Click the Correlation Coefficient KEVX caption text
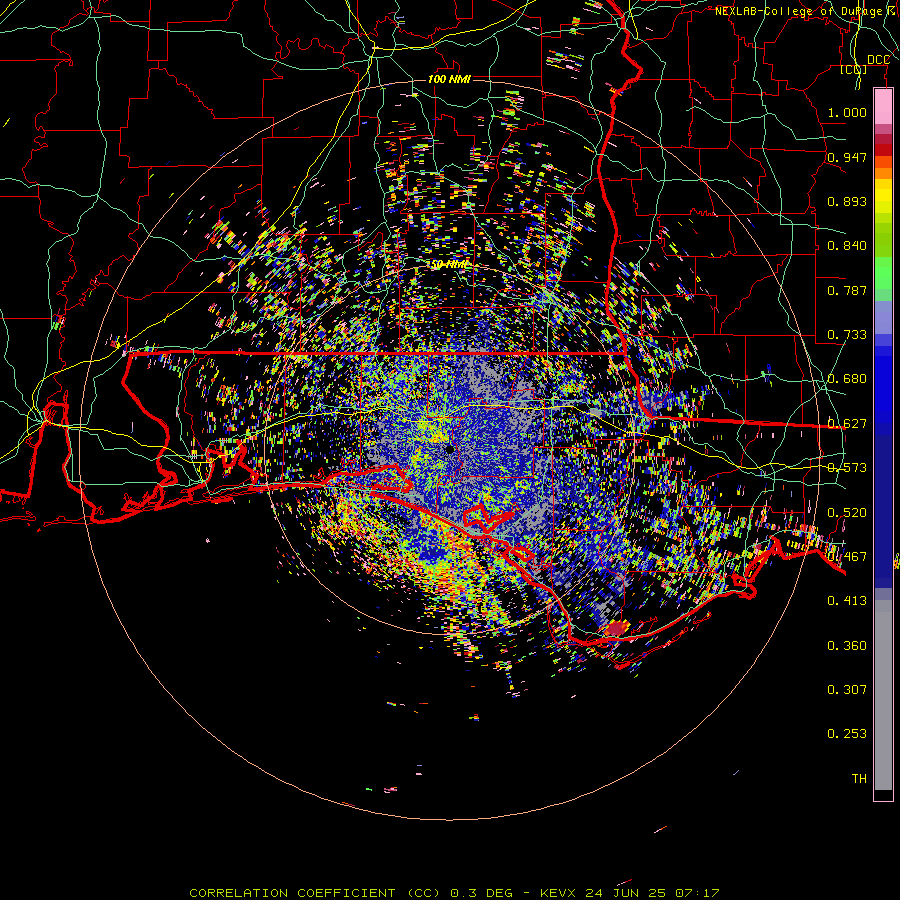 coord(455,893)
